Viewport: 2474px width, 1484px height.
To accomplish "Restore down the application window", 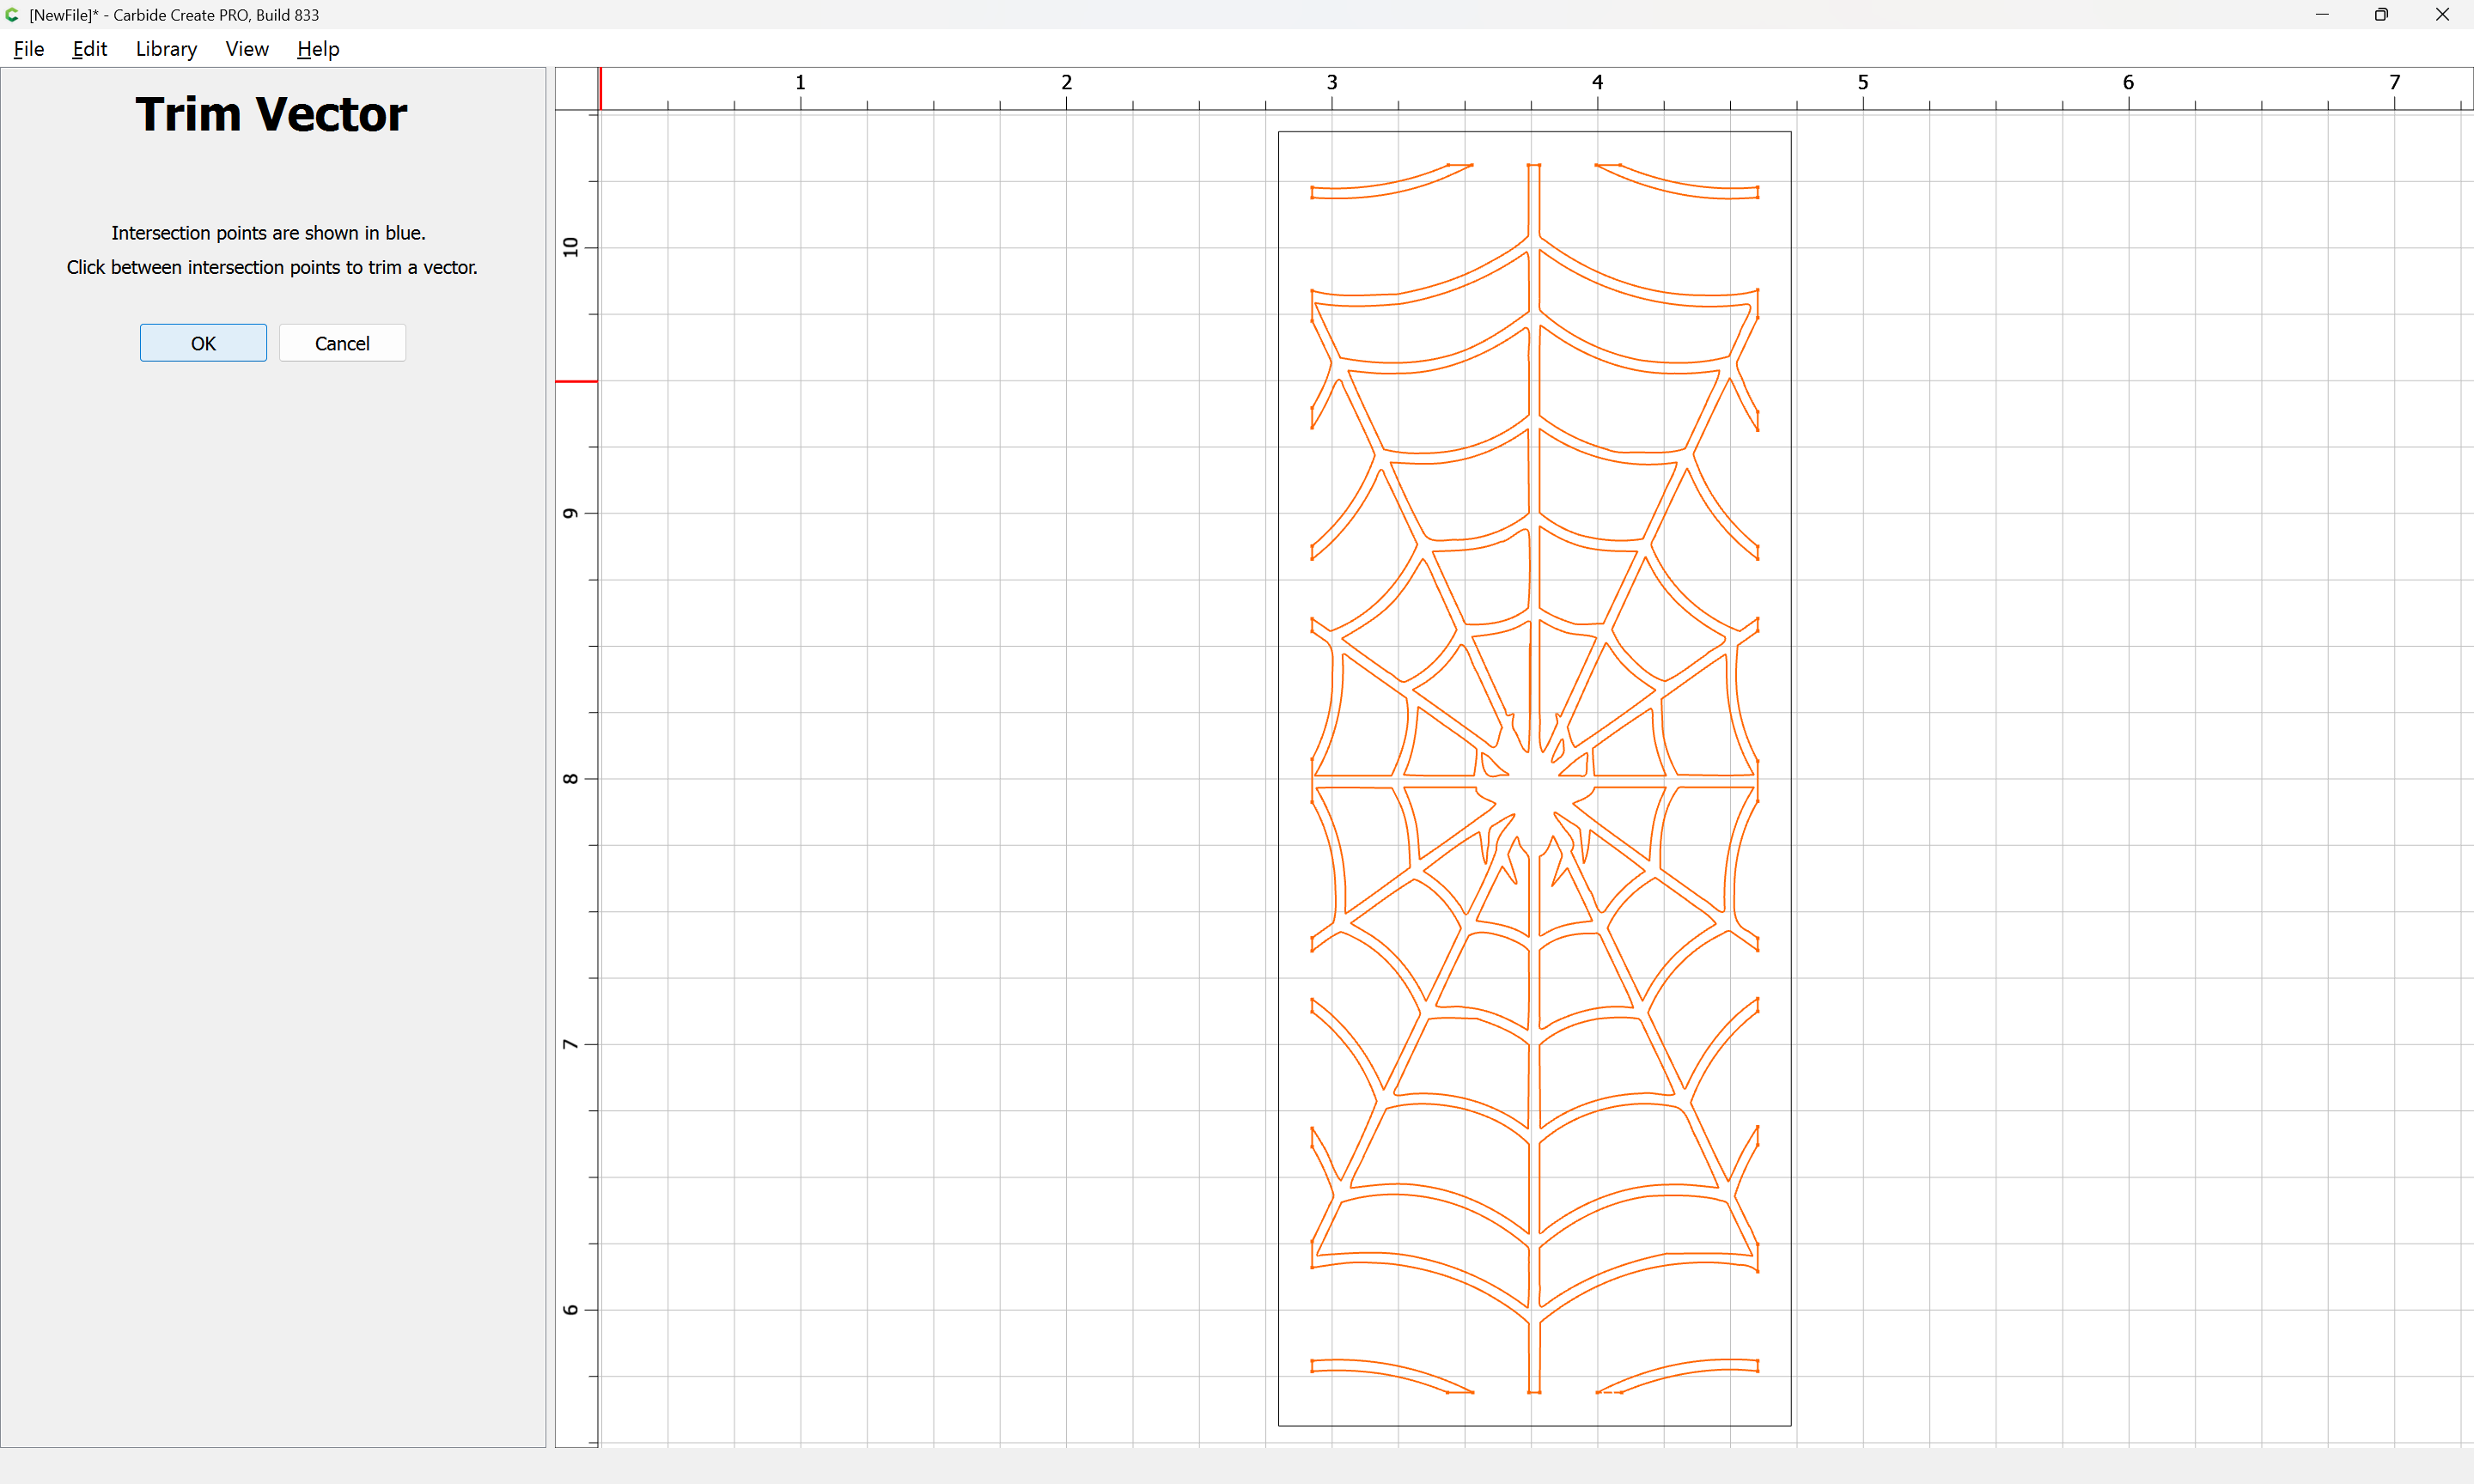I will (x=2381, y=15).
